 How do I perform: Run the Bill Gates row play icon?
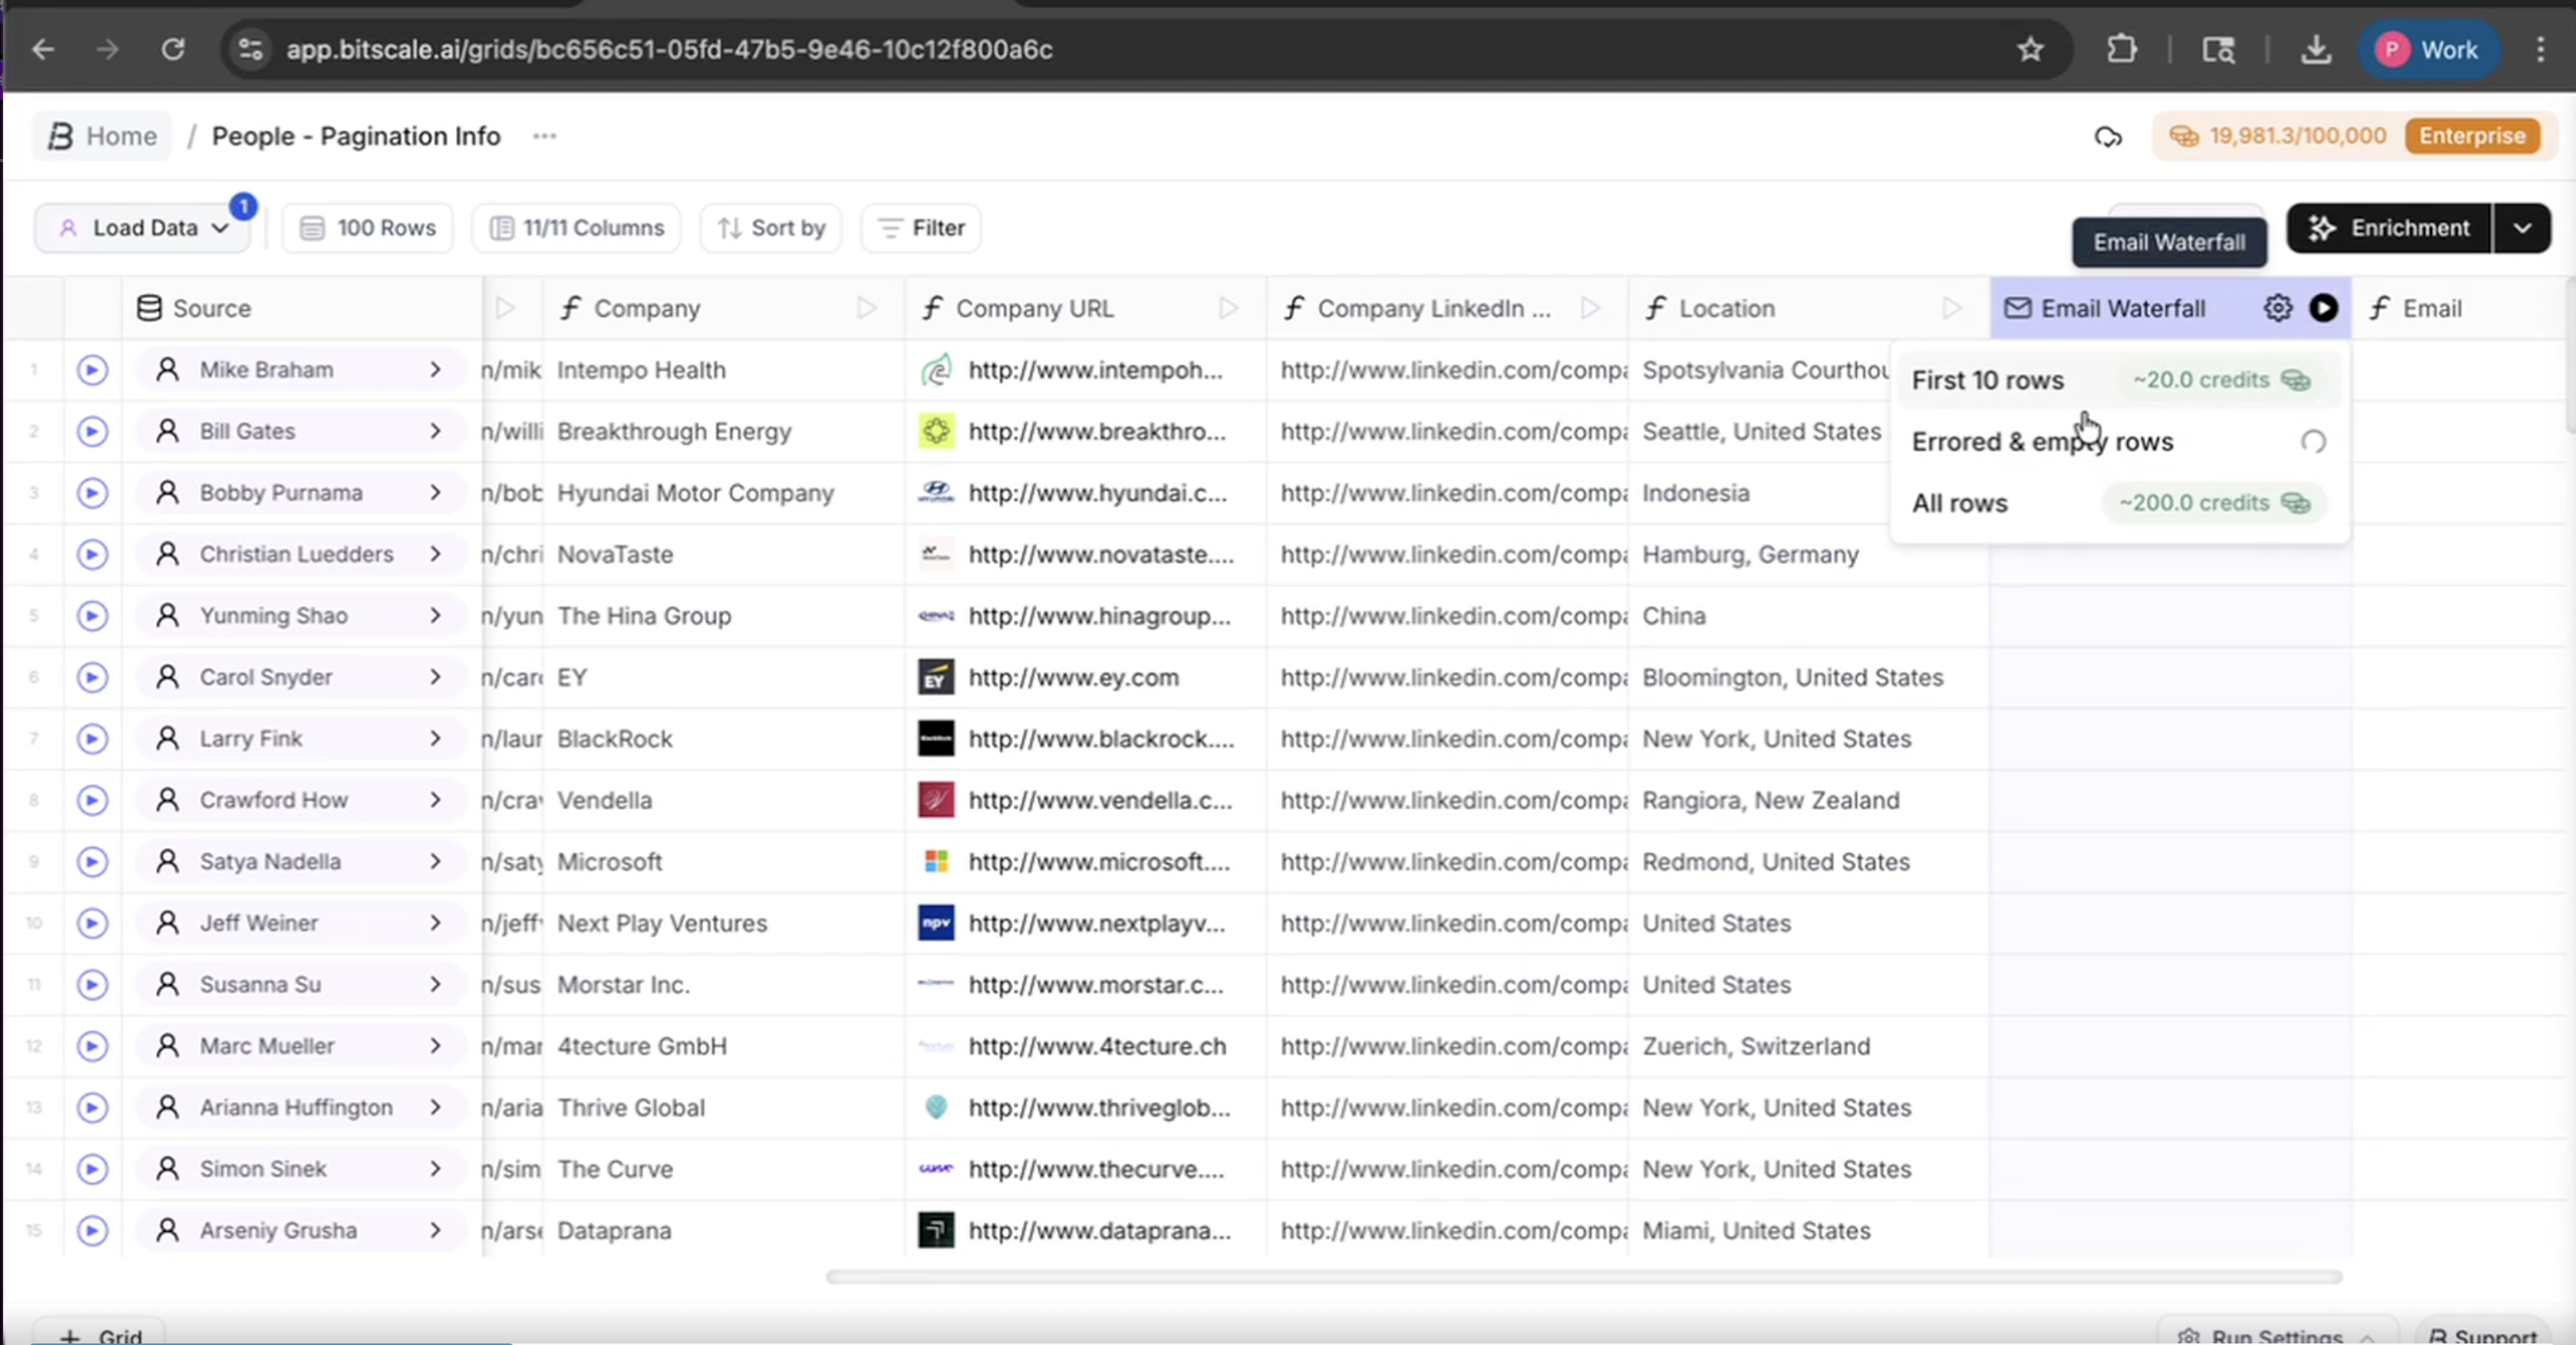tap(92, 431)
